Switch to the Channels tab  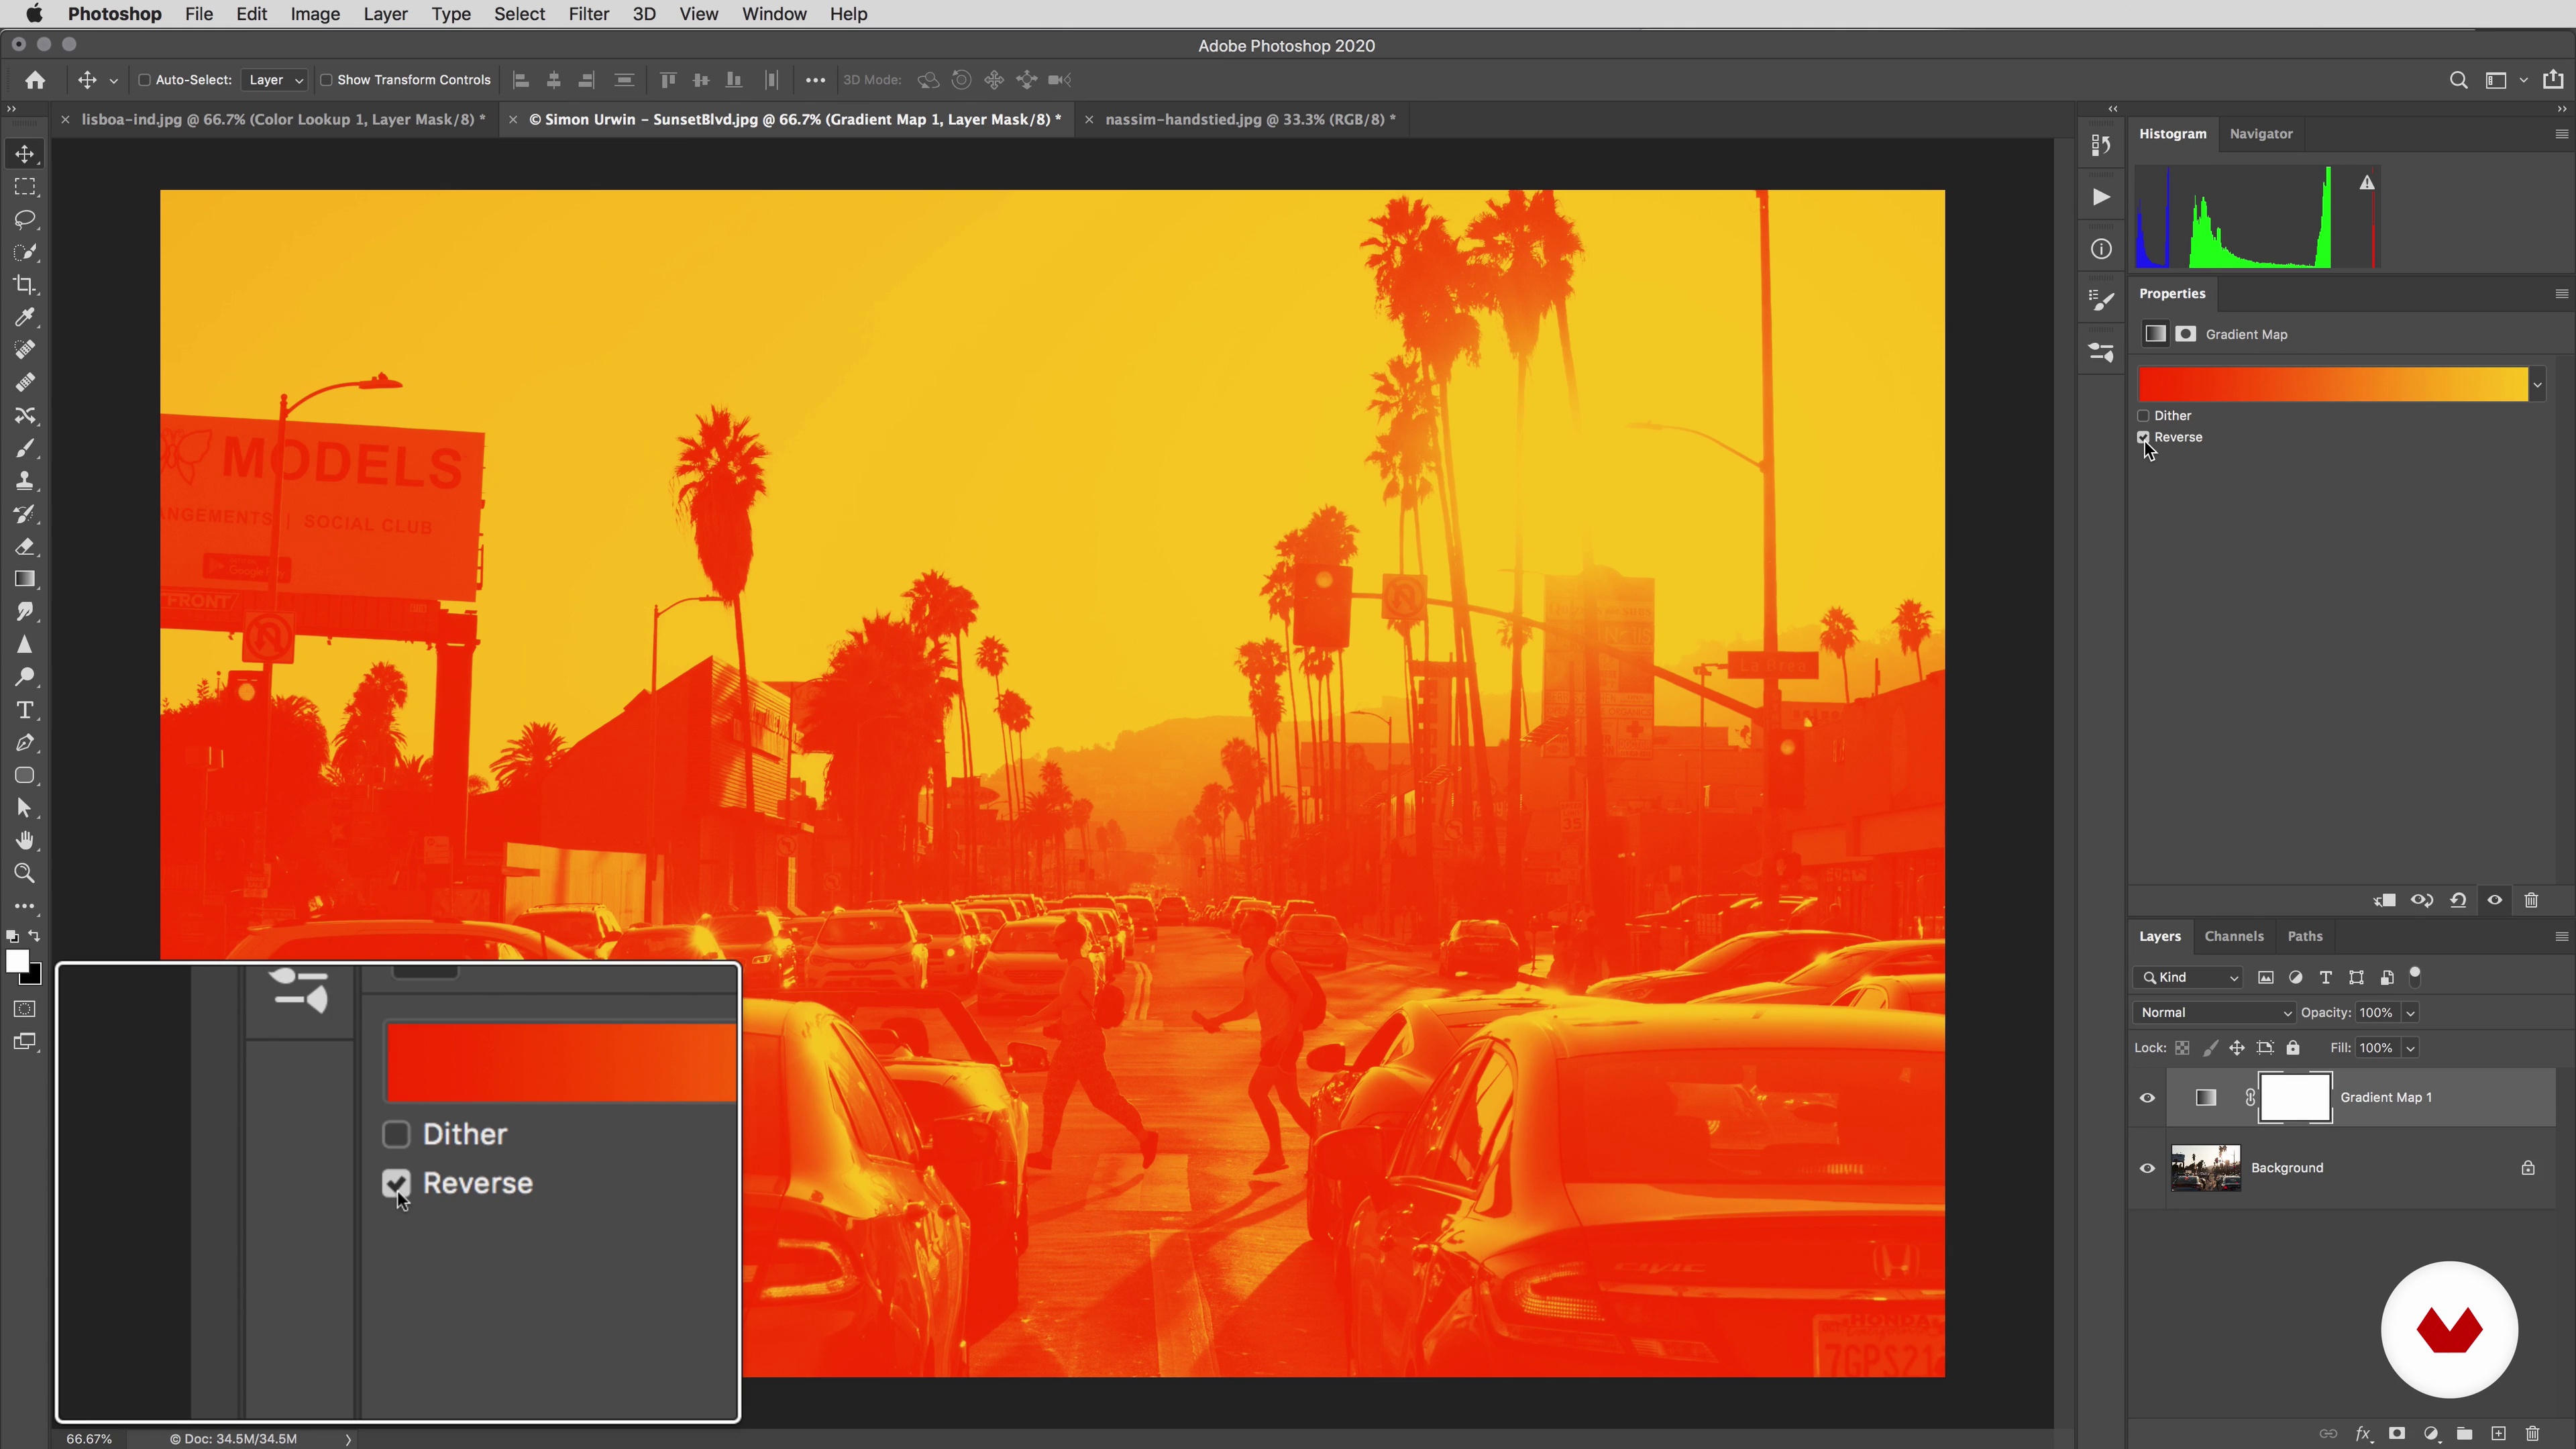coord(2233,936)
